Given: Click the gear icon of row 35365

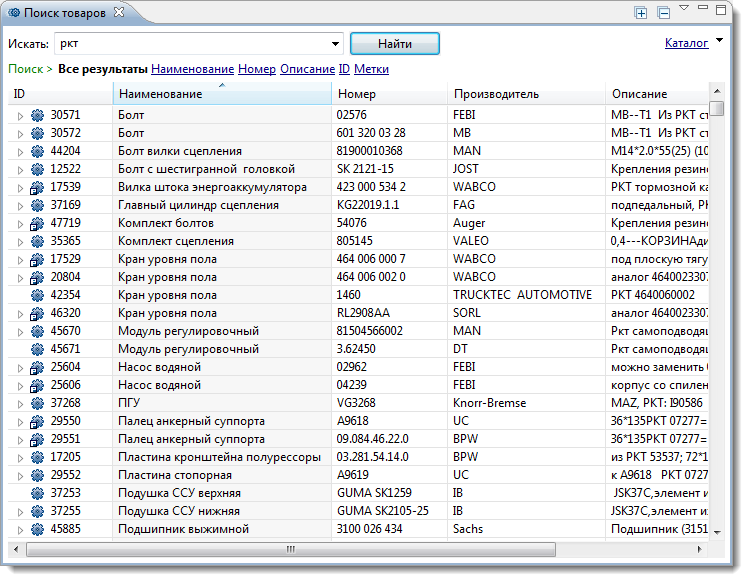Looking at the screenshot, I should 37,241.
